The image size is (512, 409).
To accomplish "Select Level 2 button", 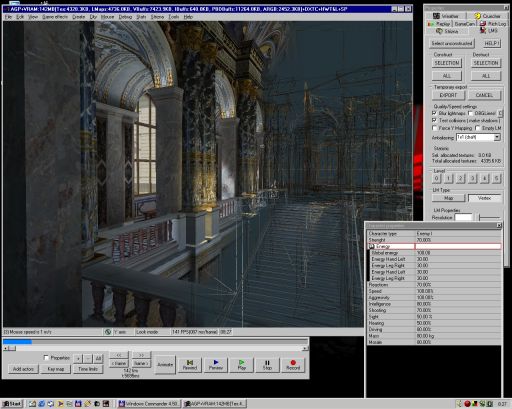I will 460,179.
